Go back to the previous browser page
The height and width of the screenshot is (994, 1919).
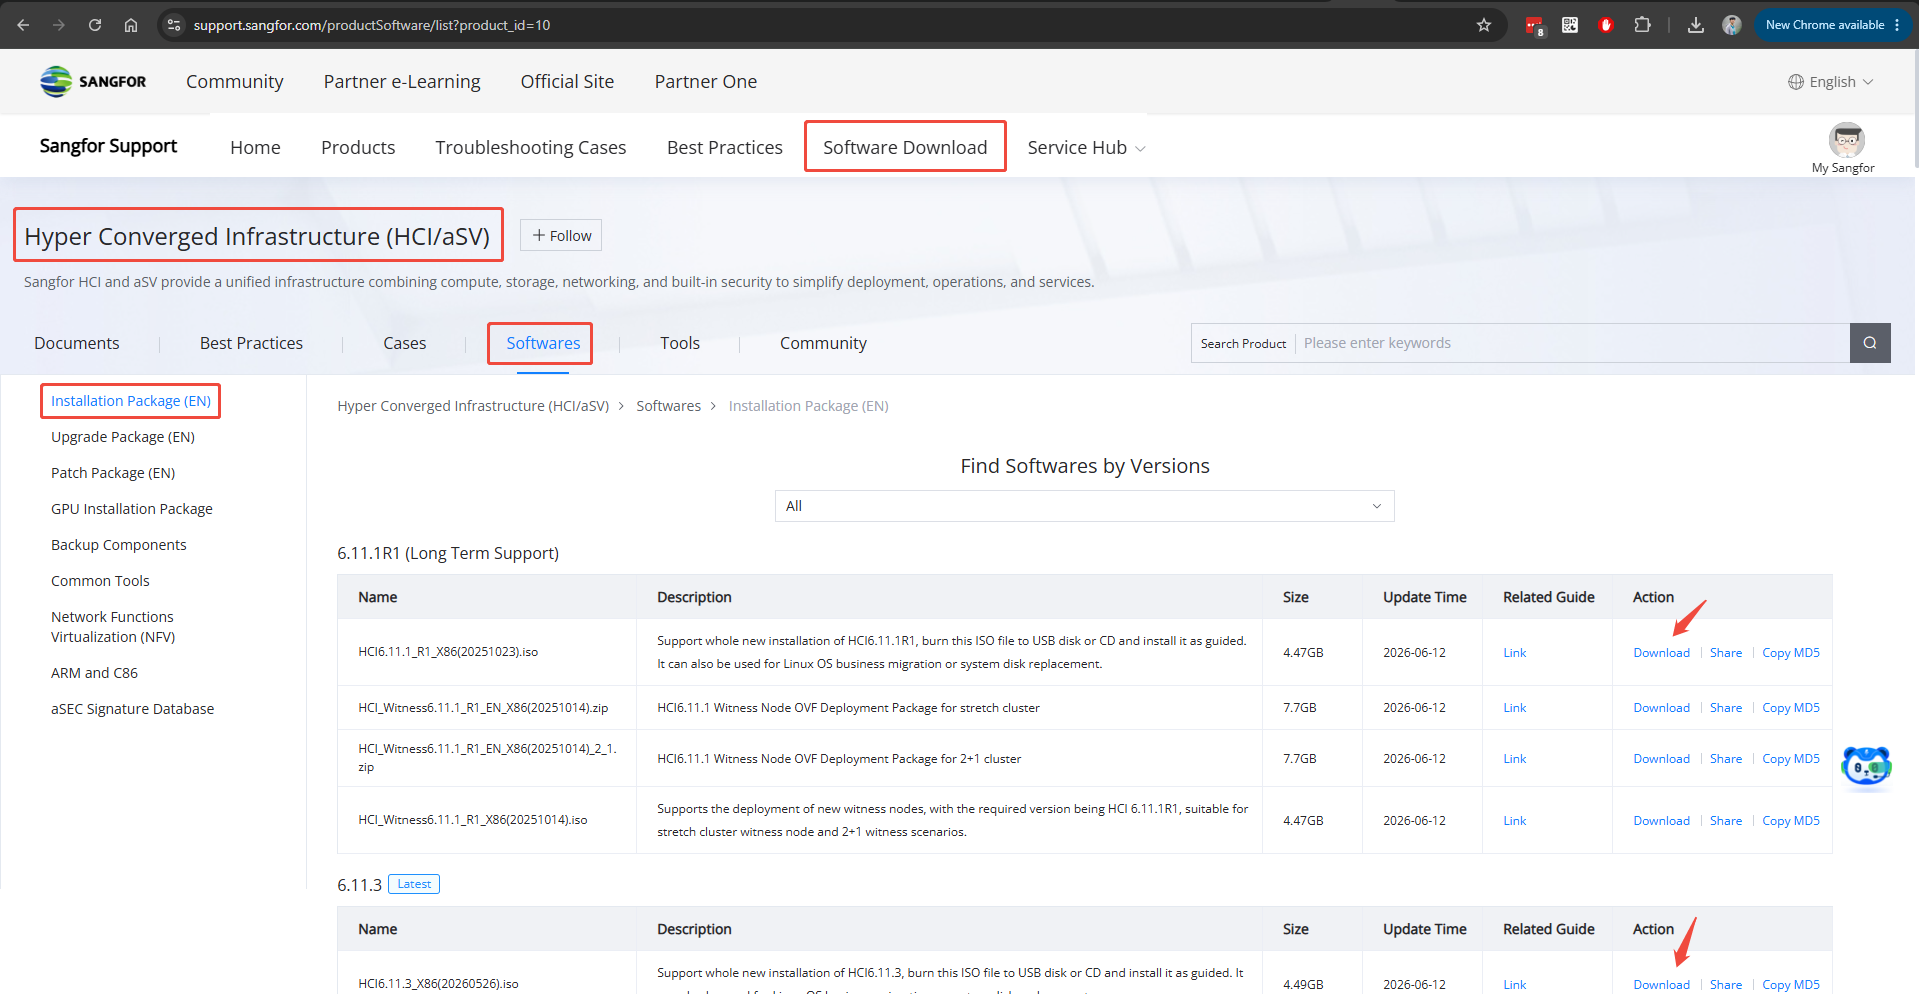click(23, 25)
